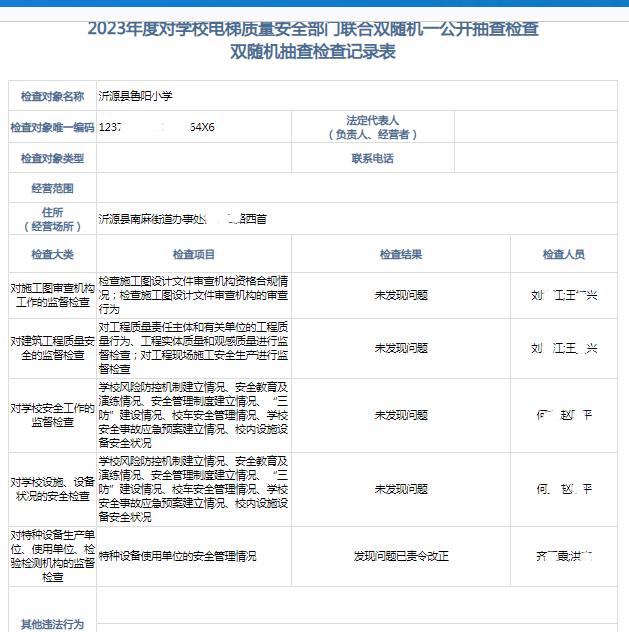Select the 对建筑工程质量安全的监督检查 category cell
629x632 pixels.
[53, 347]
